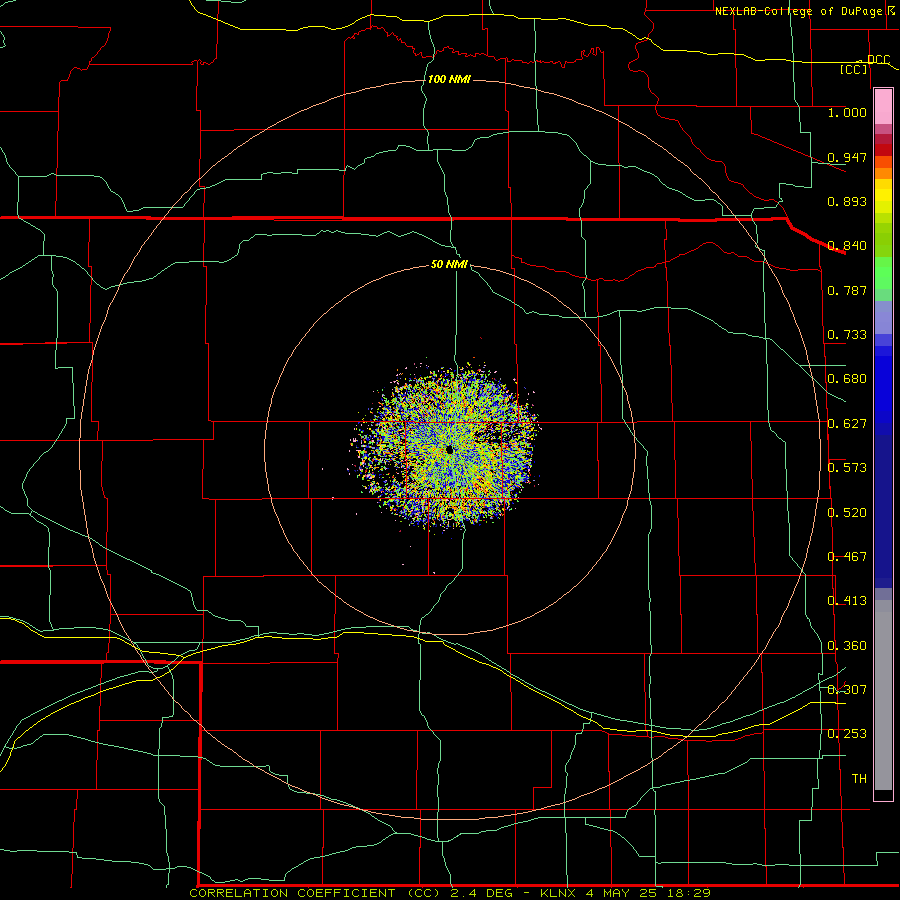Click the black radar site dot at center
900x900 pixels.
pyautogui.click(x=449, y=449)
